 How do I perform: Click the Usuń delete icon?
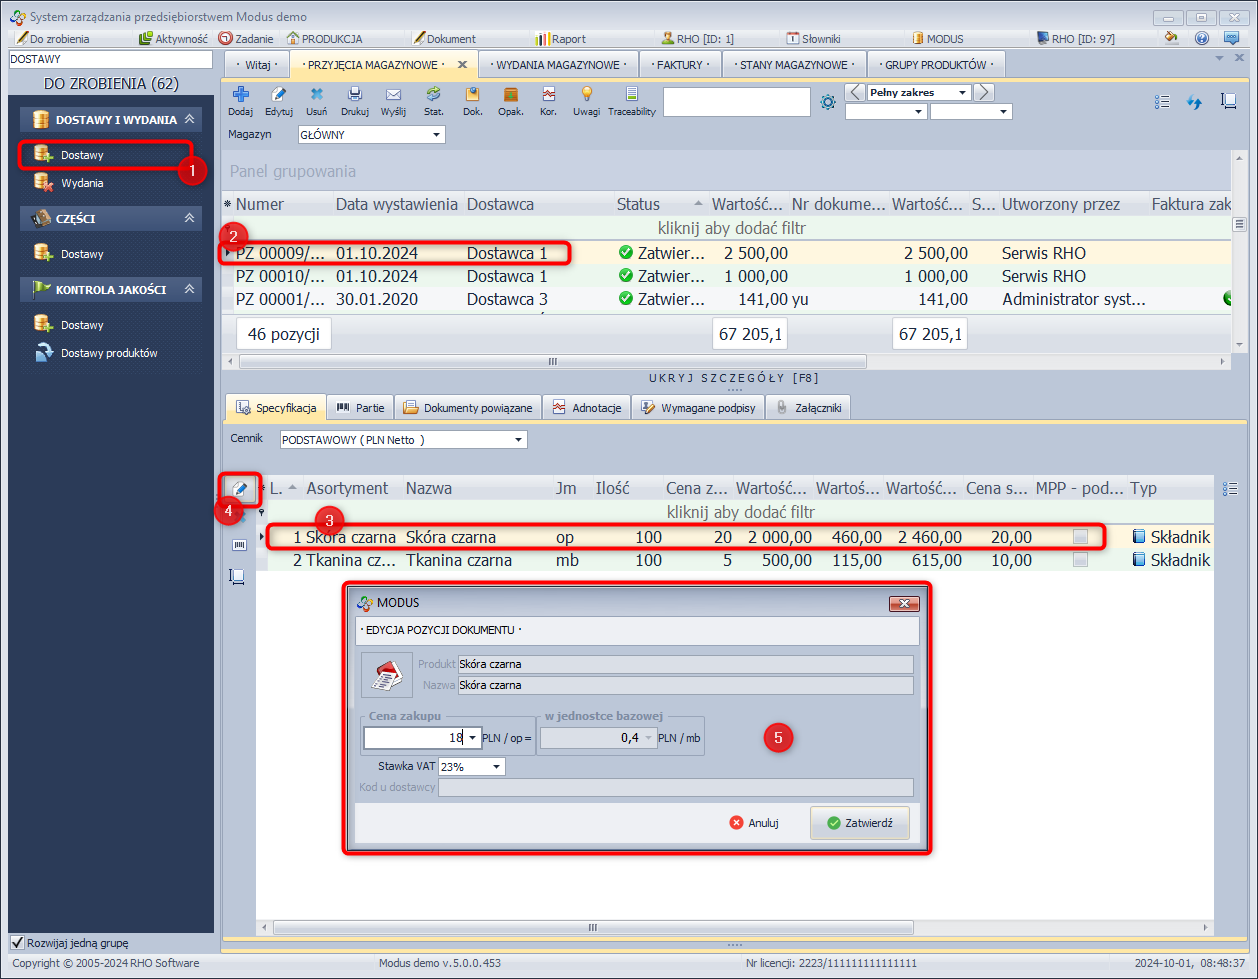coord(316,95)
